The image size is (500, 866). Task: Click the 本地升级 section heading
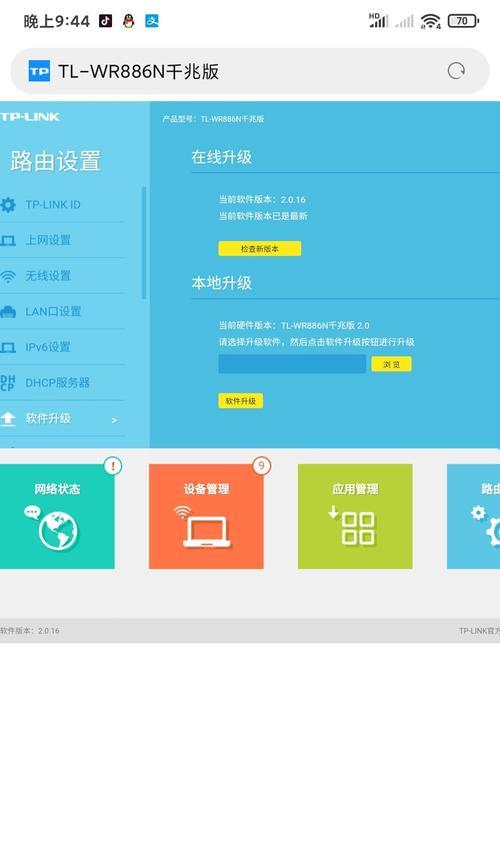point(222,283)
